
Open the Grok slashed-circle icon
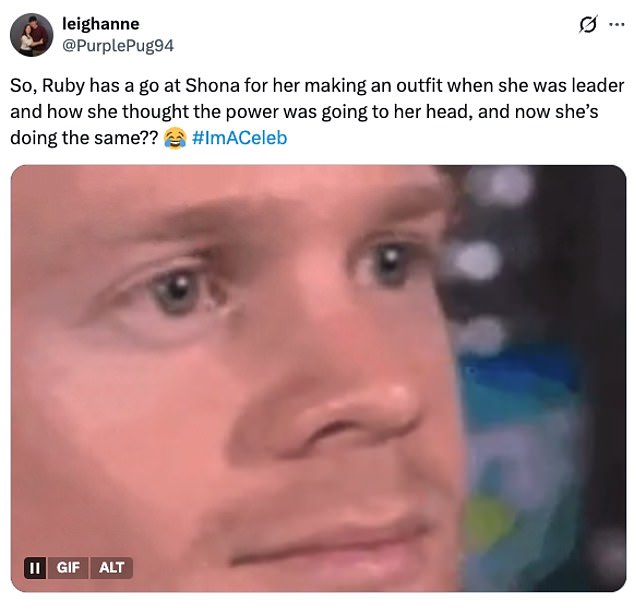(588, 24)
